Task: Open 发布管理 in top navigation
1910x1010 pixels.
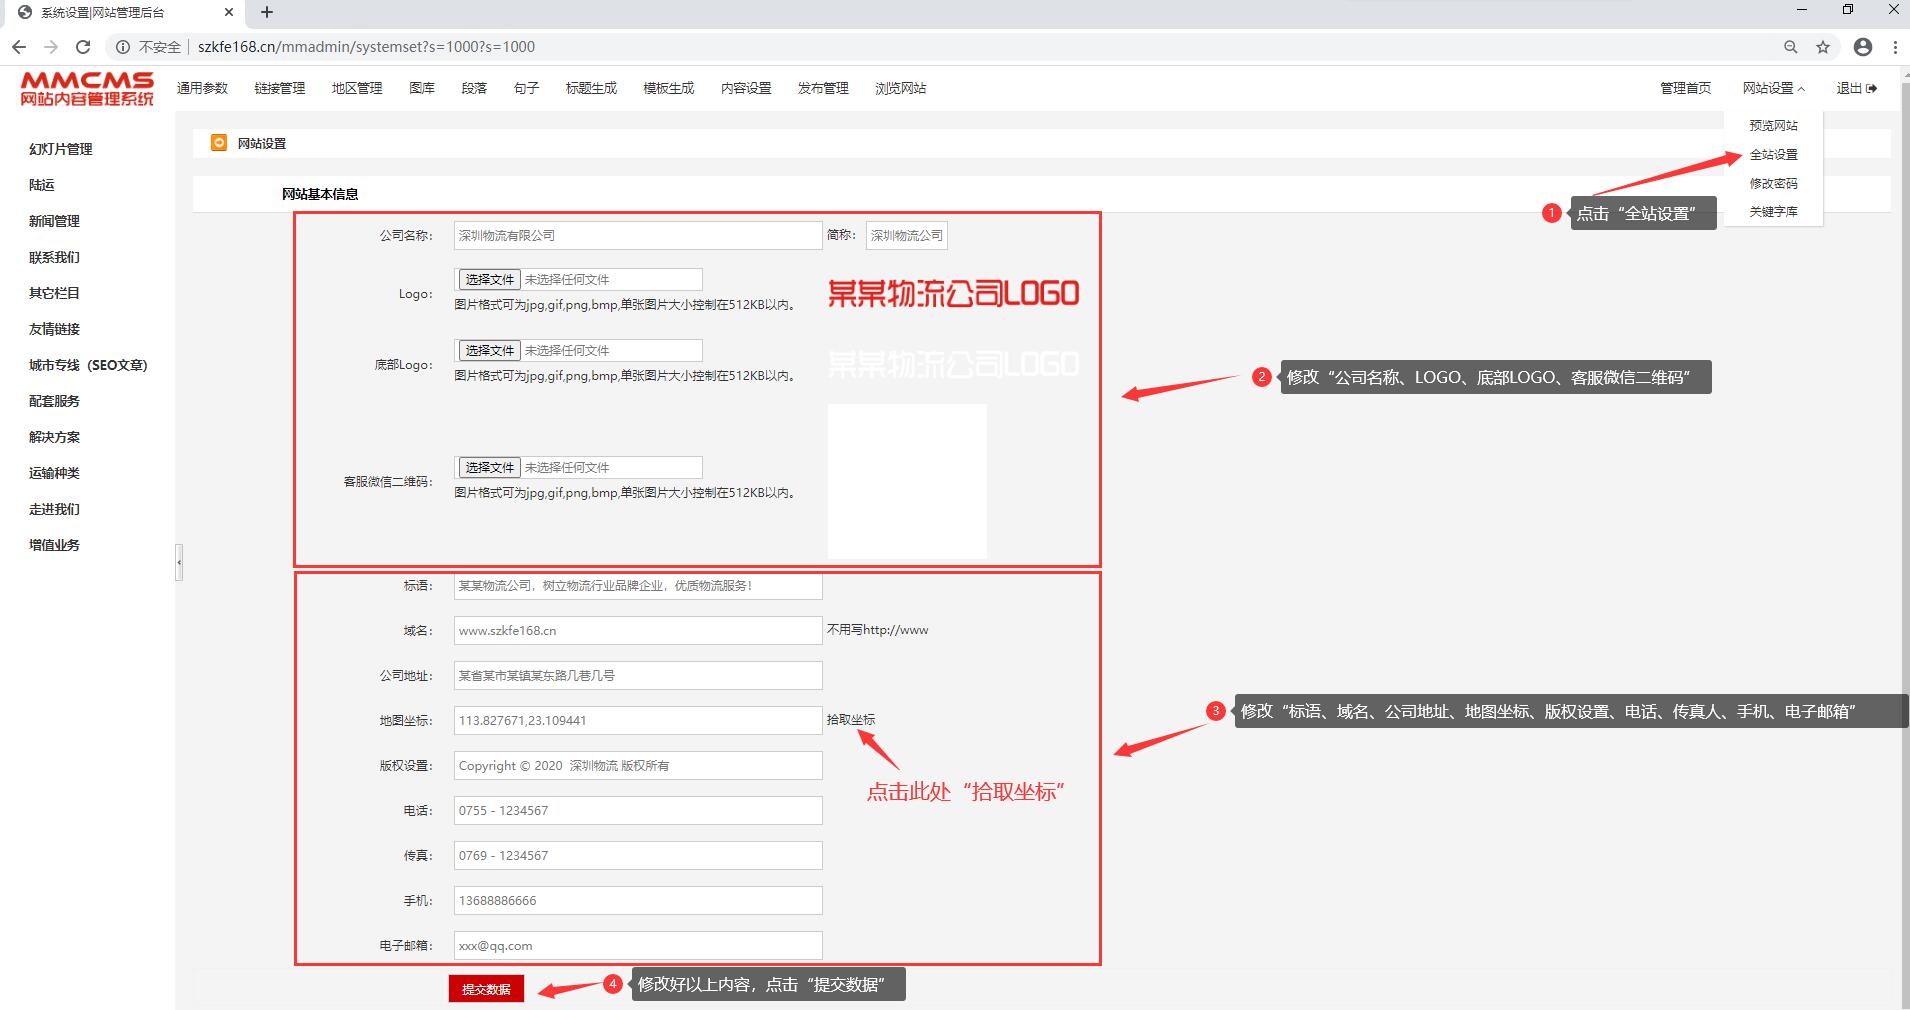Action: click(823, 88)
